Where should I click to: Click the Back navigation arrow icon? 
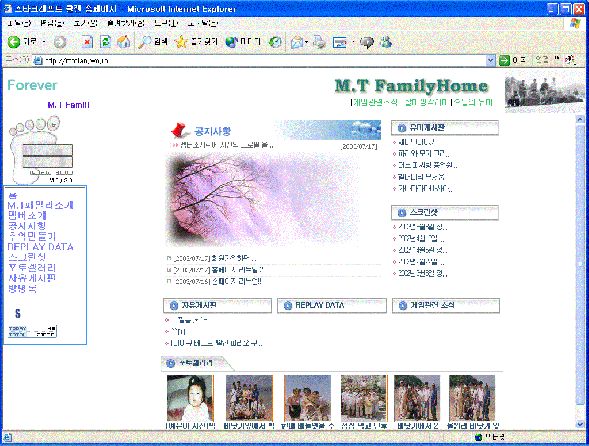[x=14, y=42]
